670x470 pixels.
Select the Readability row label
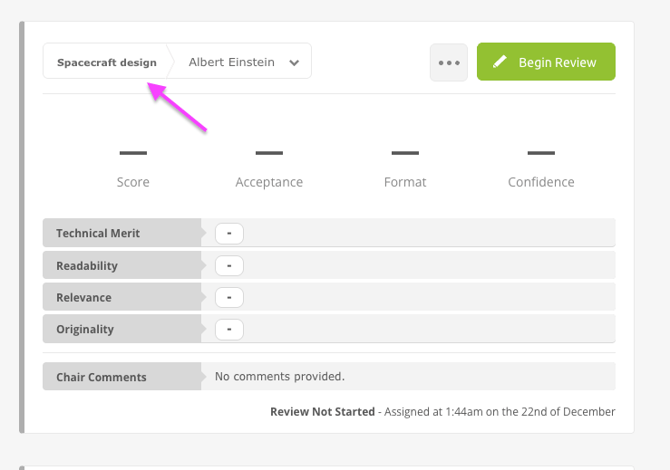[87, 265]
